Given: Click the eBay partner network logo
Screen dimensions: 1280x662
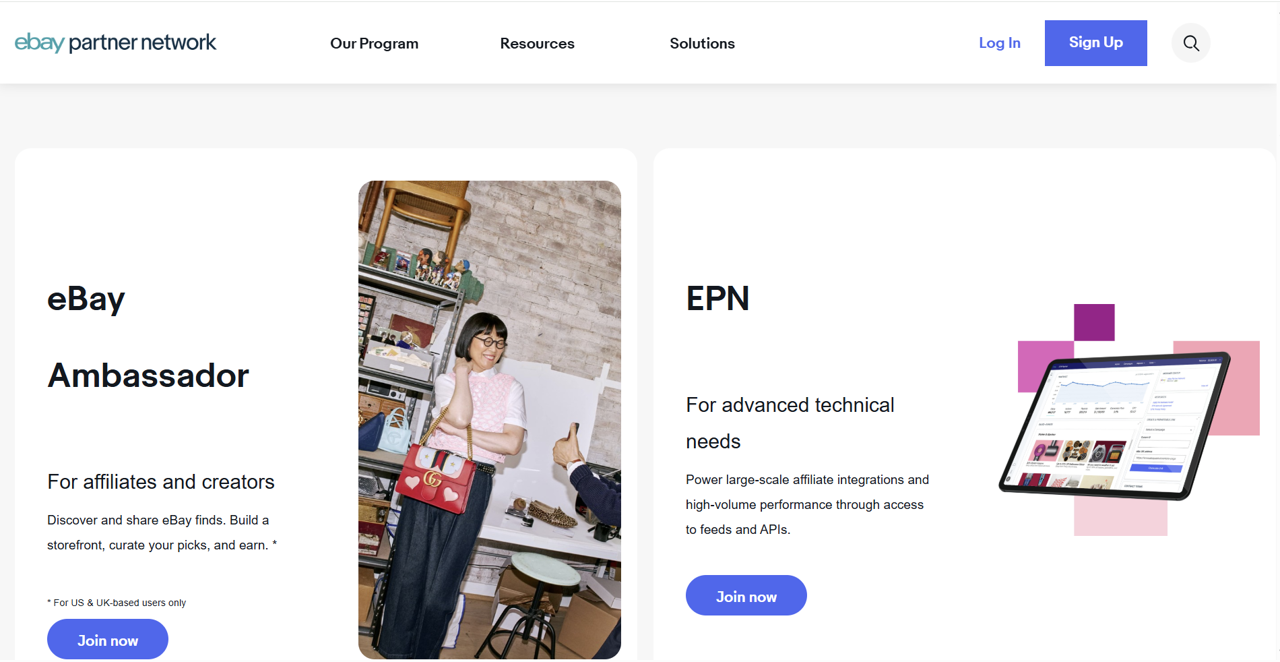Looking at the screenshot, I should click(x=115, y=43).
